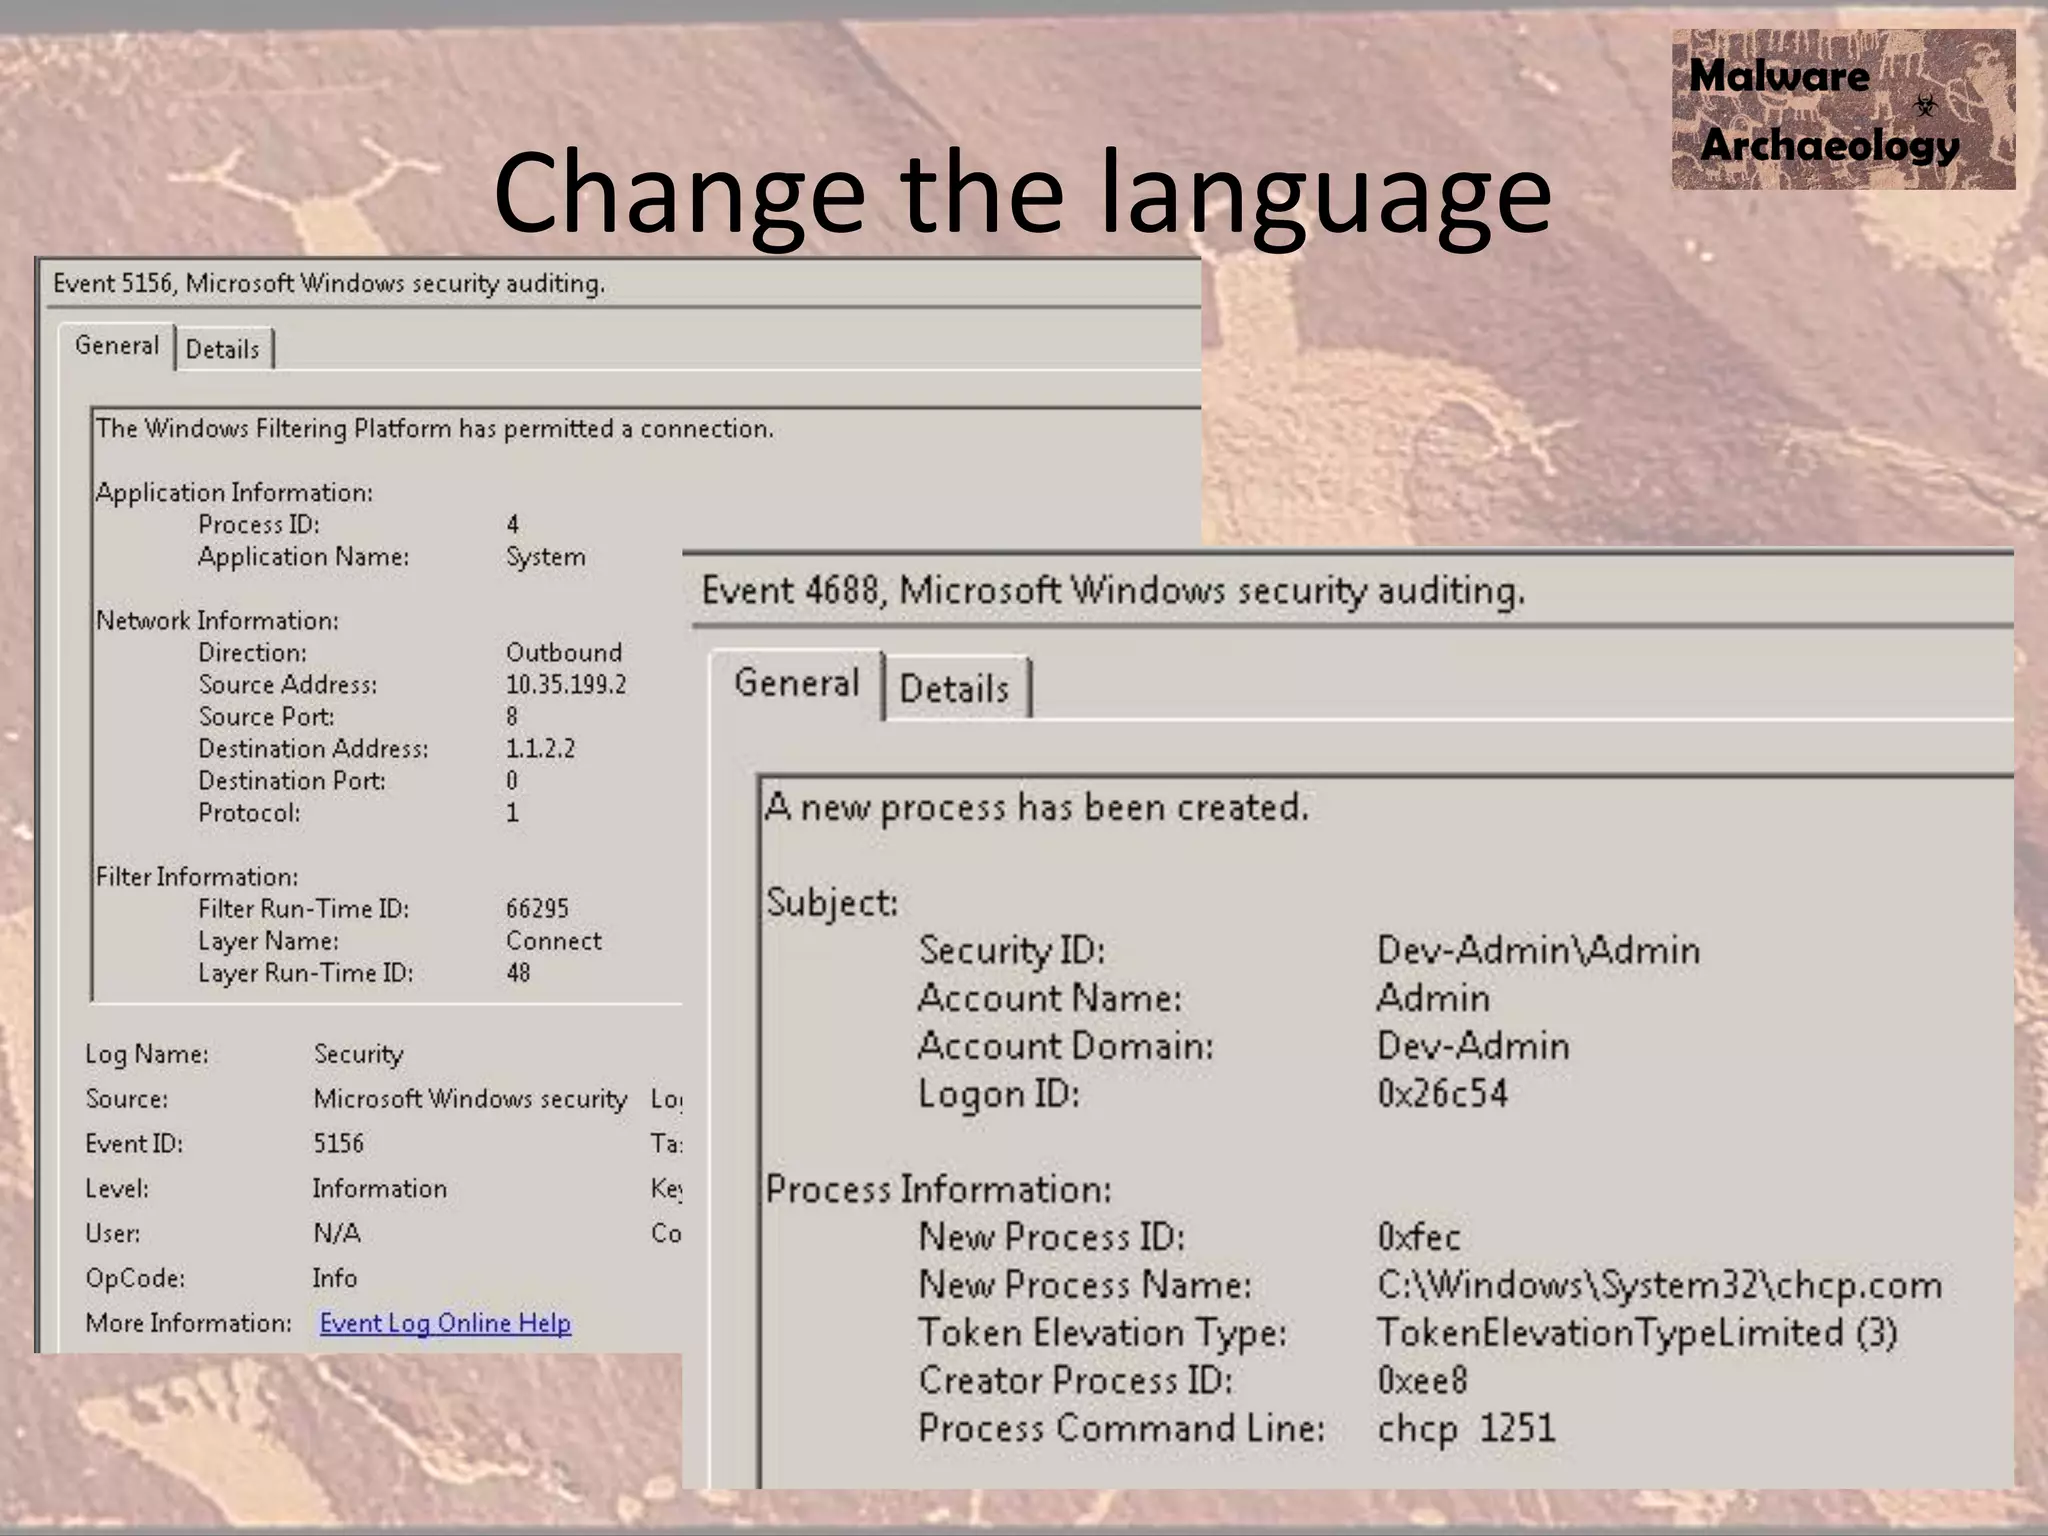The height and width of the screenshot is (1536, 2048).
Task: Click the 'Destination Port:' label
Action: tap(292, 780)
